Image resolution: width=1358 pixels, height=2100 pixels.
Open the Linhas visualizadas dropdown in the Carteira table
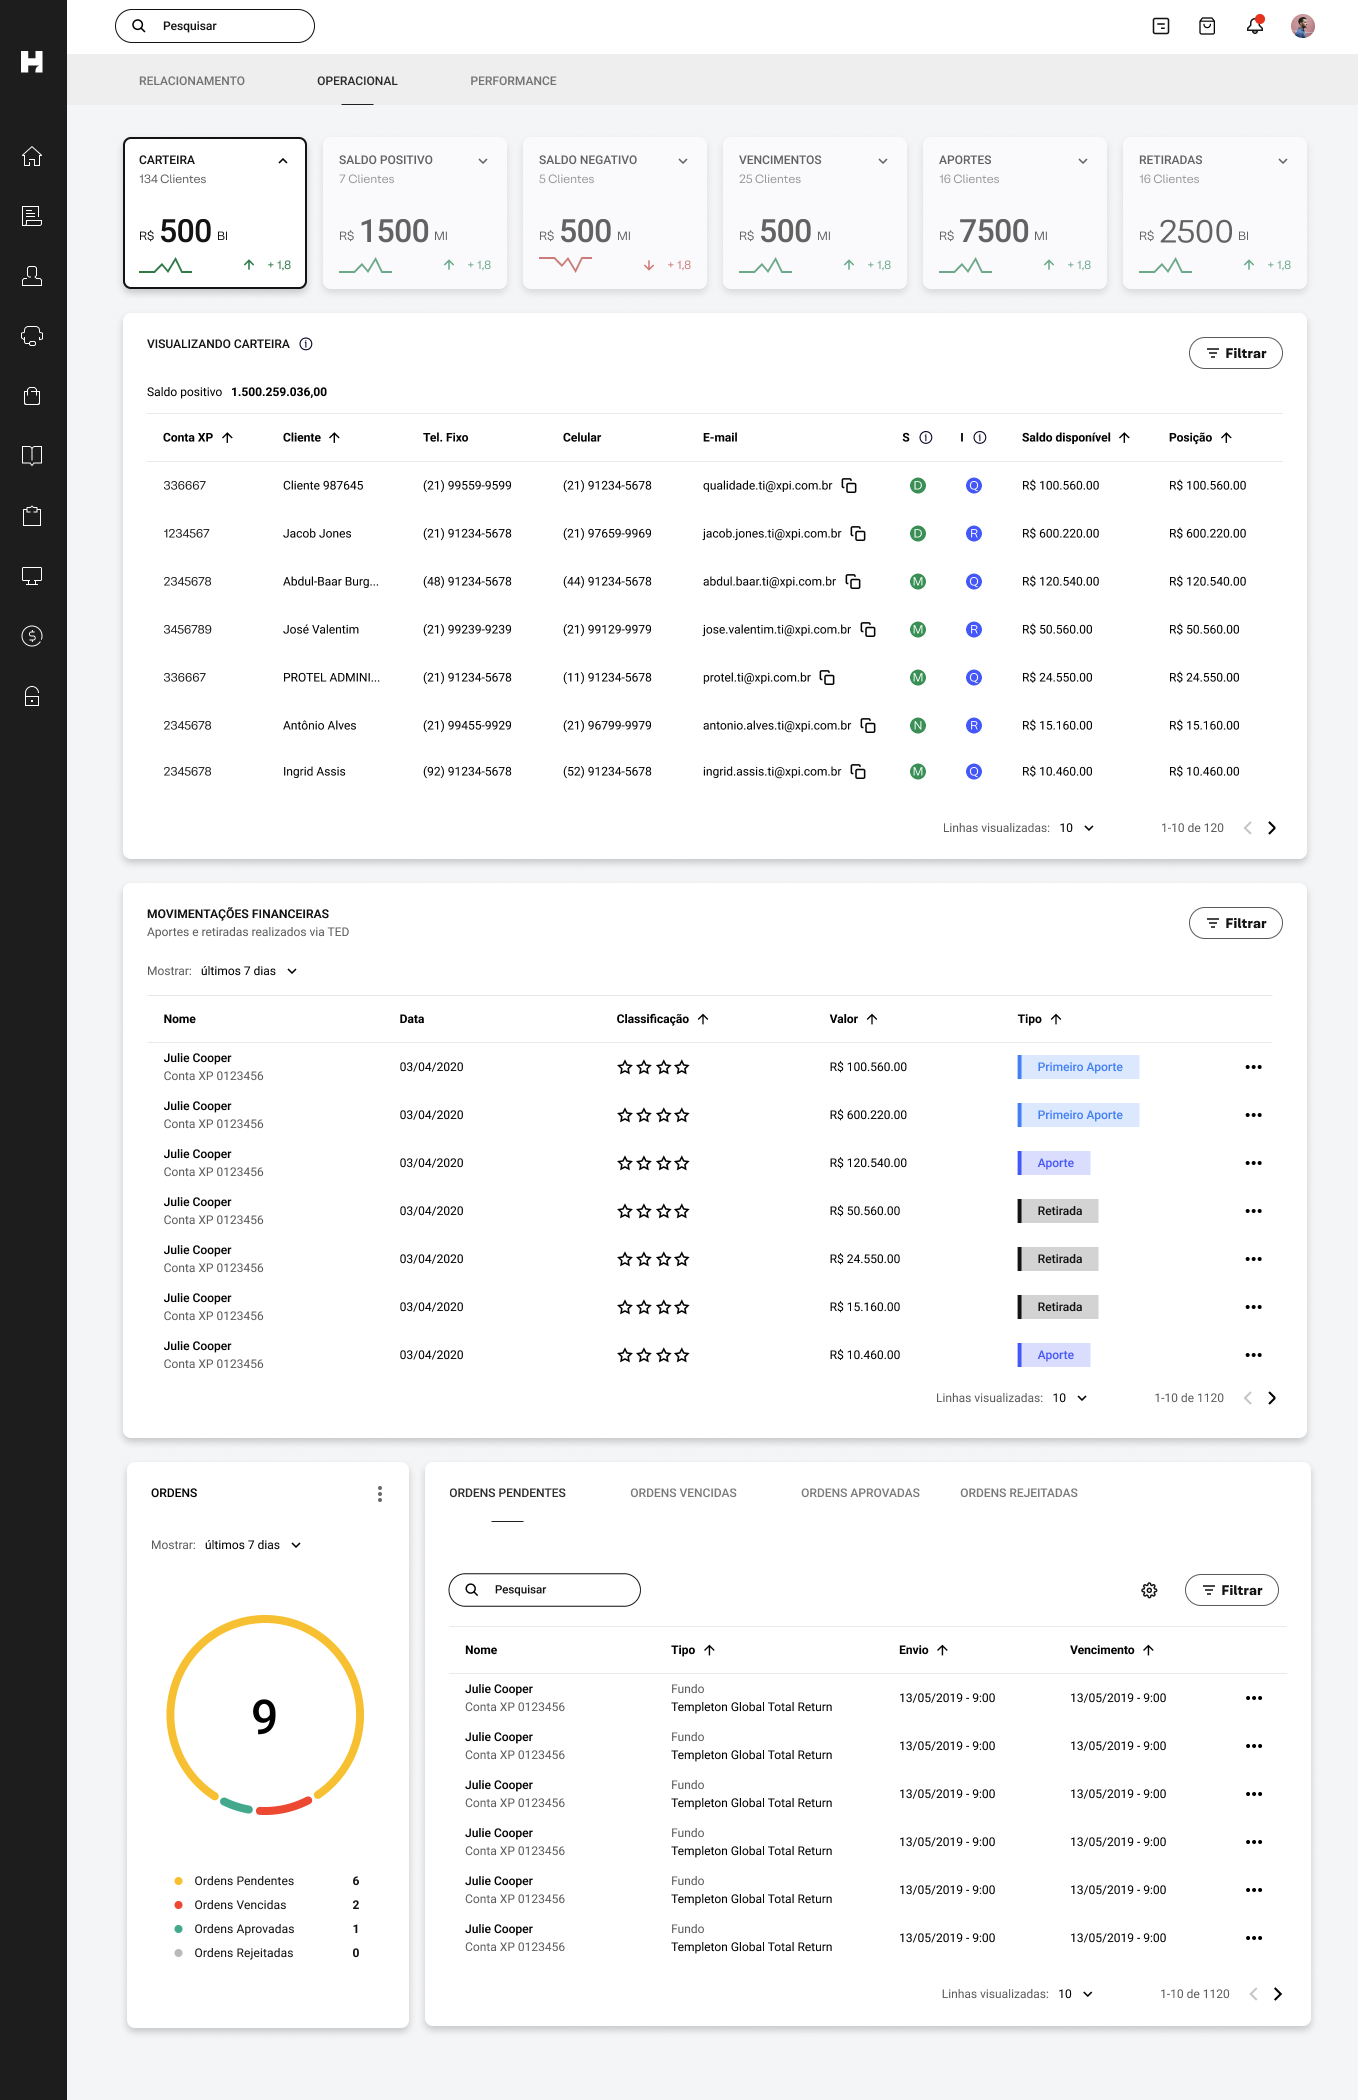click(1077, 828)
